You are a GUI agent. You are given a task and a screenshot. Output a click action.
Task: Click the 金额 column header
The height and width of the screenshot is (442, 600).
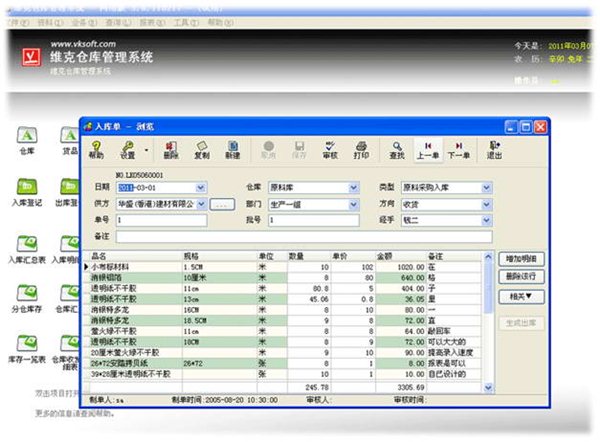[401, 256]
